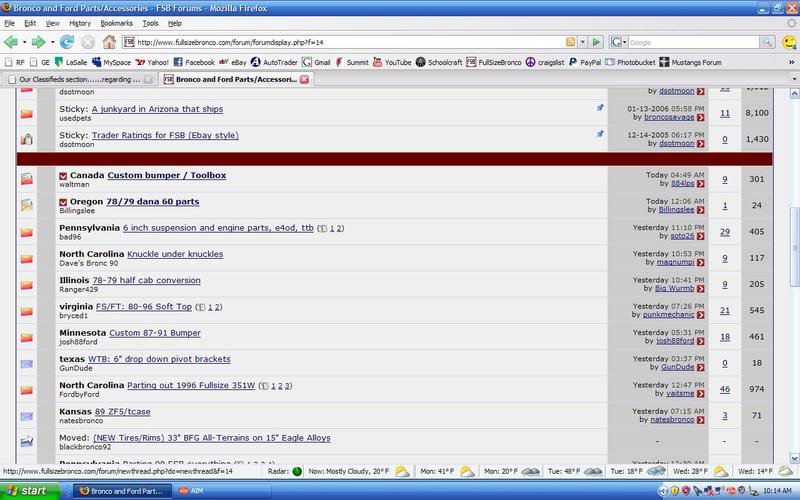Viewport: 800px width, 500px height.
Task: Open Custom bumper / Toolbox thread
Action: point(167,176)
